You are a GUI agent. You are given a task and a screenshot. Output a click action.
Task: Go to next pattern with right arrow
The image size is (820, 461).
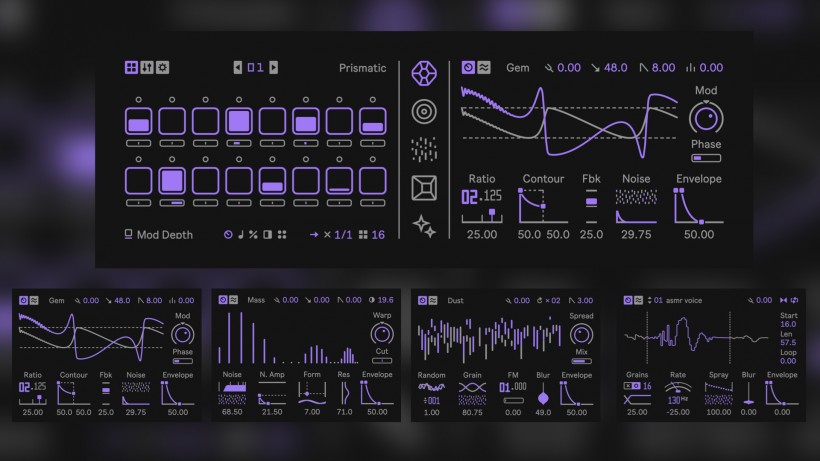(x=274, y=68)
